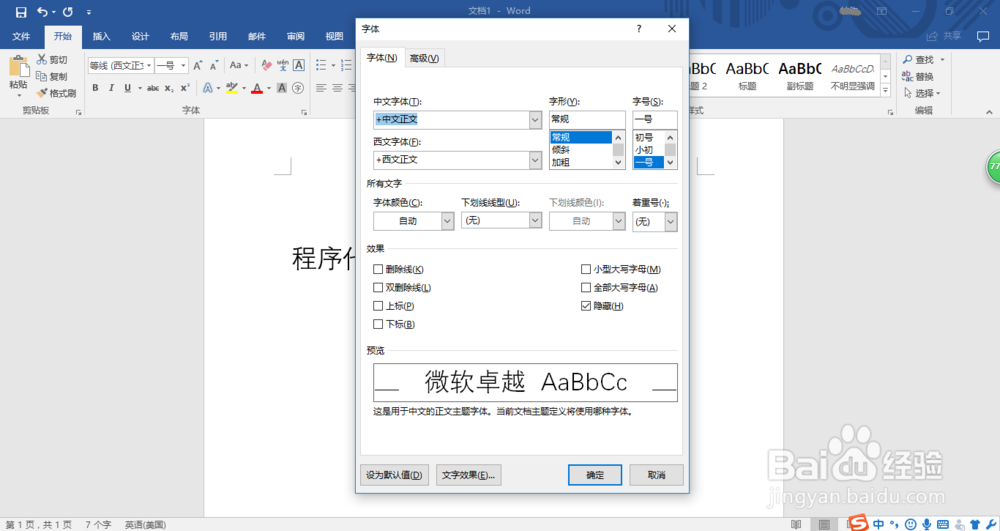Screen dimensions: 1000x531
Task: Check the Small caps (小型大写字母) checkbox
Action: pos(586,270)
